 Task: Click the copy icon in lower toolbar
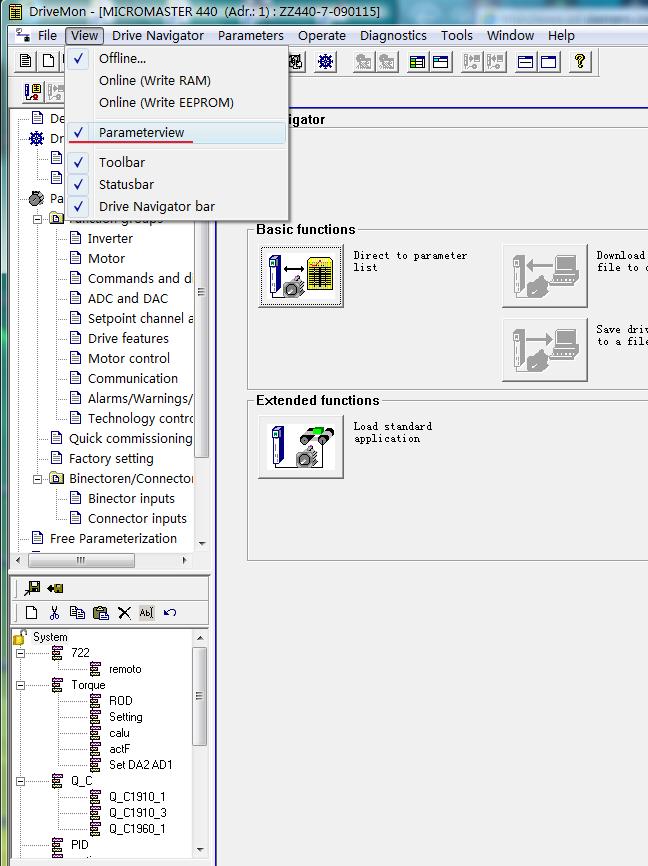(77, 612)
